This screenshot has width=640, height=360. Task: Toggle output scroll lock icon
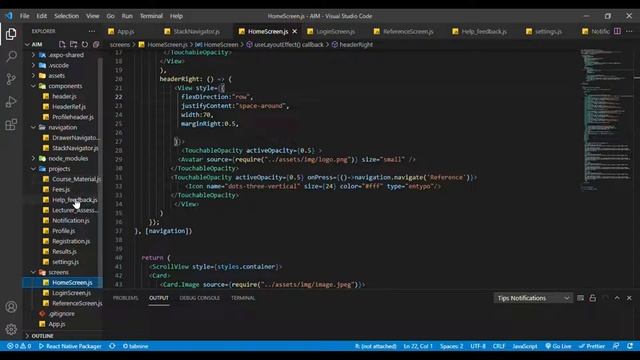(593, 298)
